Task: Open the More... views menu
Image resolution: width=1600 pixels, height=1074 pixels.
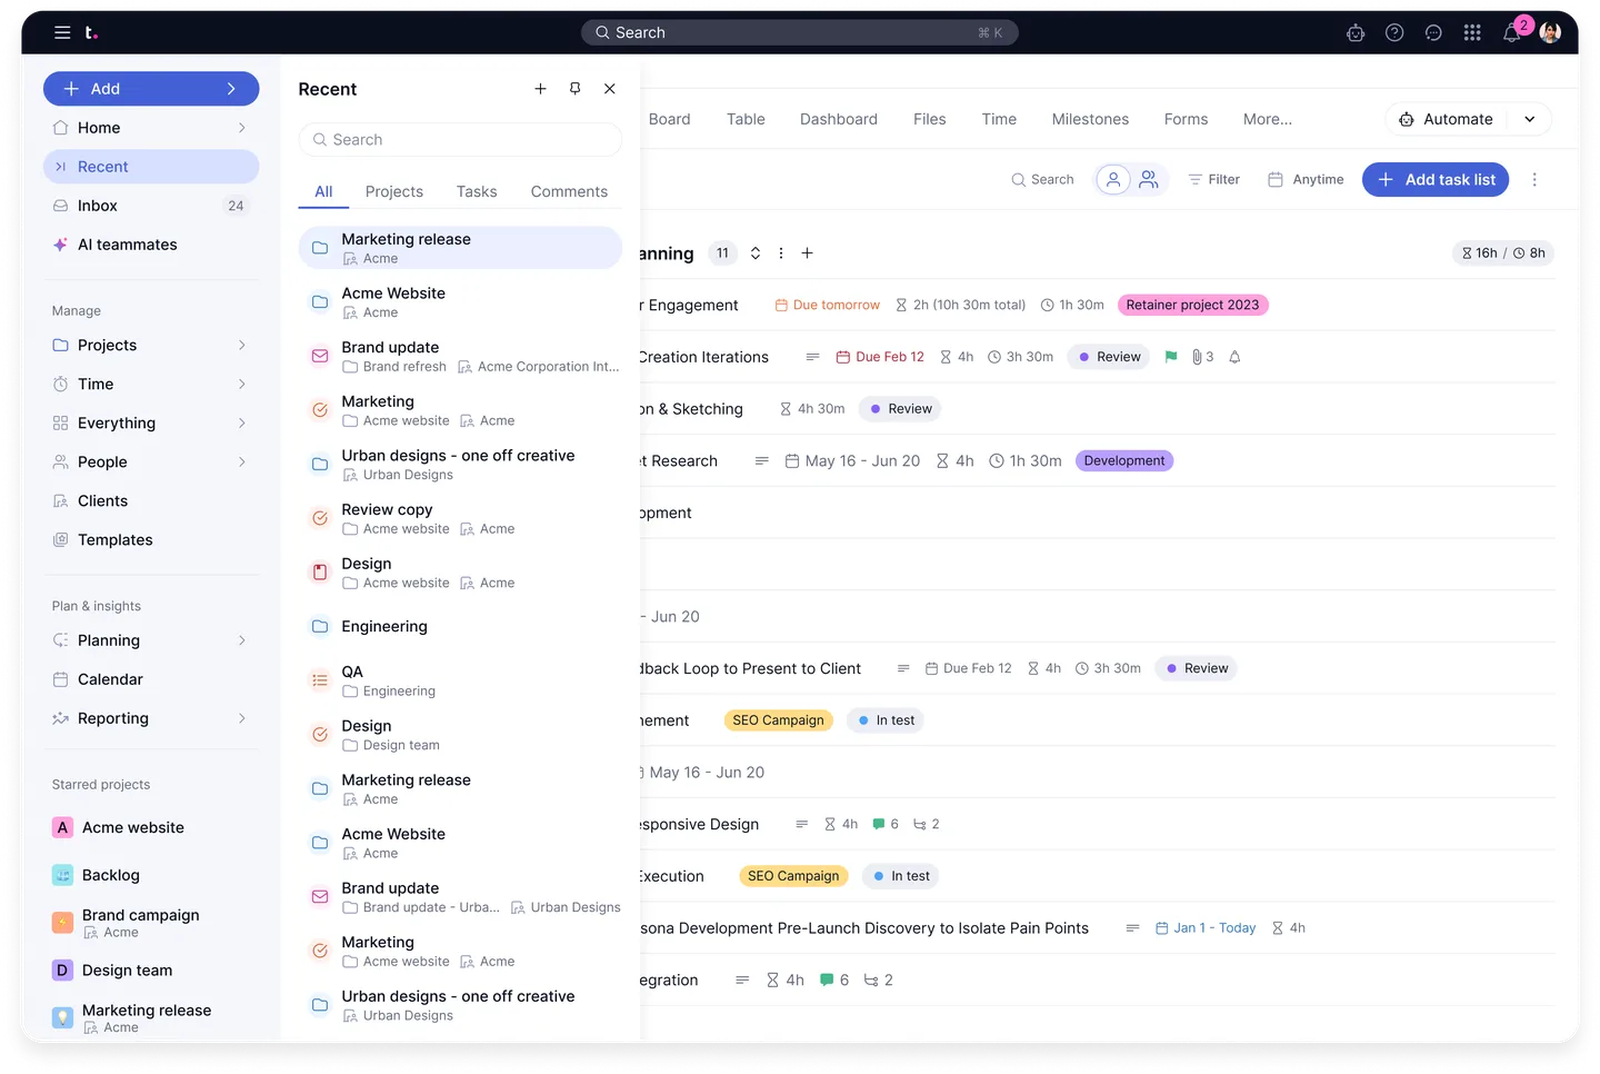Action: tap(1267, 120)
